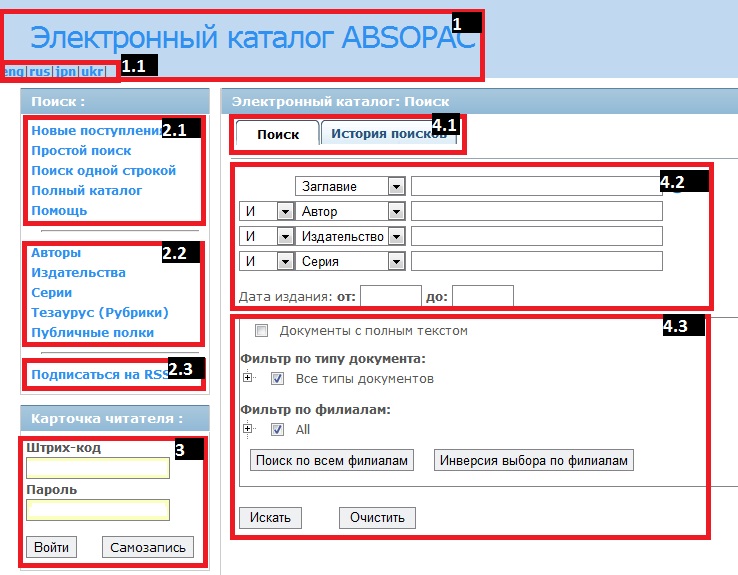
Task: Open the Издательство field dropdown
Action: (396, 236)
